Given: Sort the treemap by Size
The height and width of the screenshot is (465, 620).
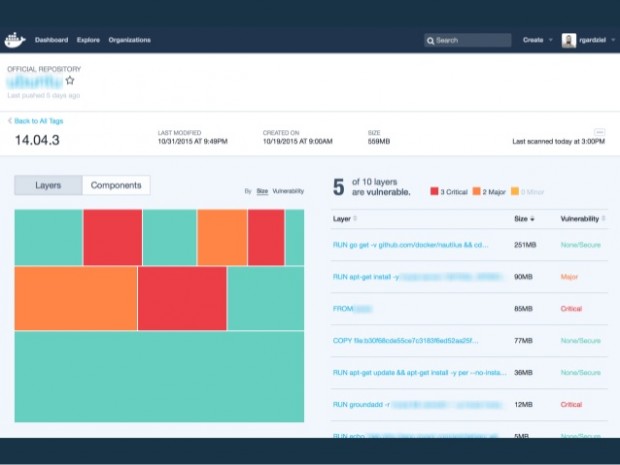Looking at the screenshot, I should [262, 191].
